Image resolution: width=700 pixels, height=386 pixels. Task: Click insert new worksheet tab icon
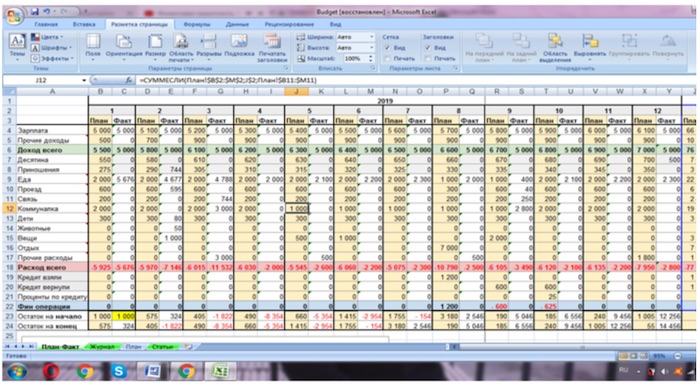click(188, 347)
